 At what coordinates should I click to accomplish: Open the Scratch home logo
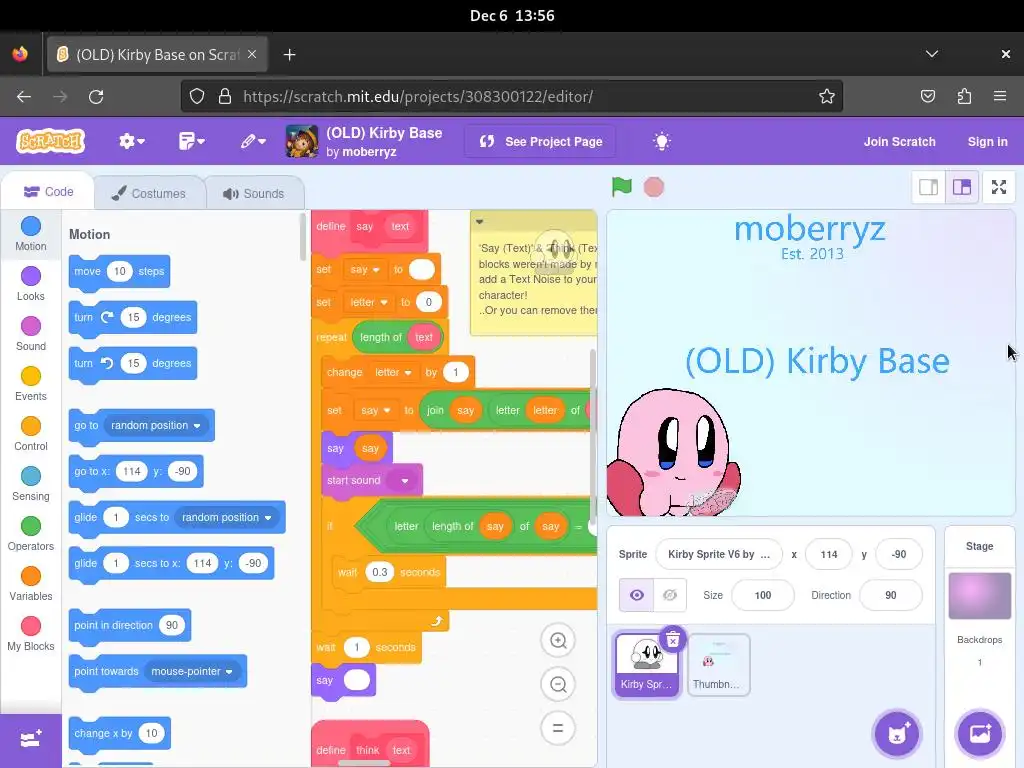pyautogui.click(x=50, y=141)
